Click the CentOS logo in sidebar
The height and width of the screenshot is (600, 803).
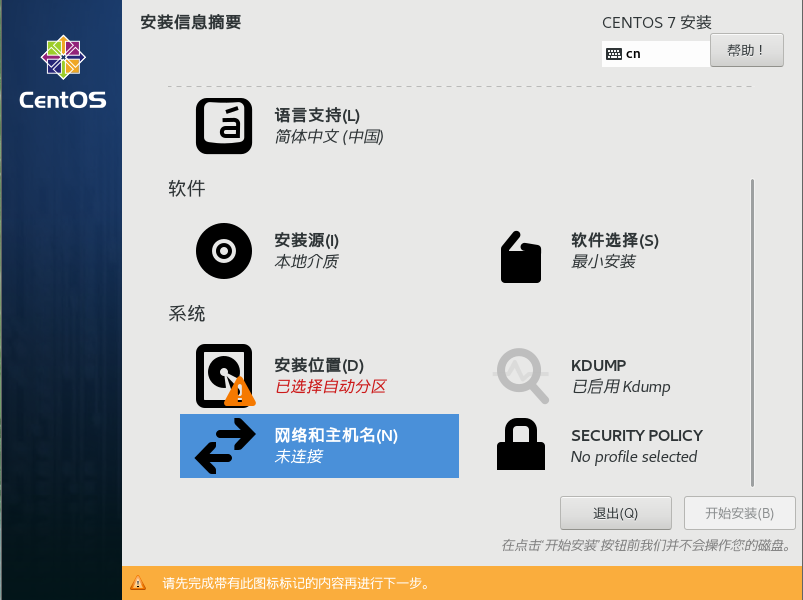[x=63, y=72]
